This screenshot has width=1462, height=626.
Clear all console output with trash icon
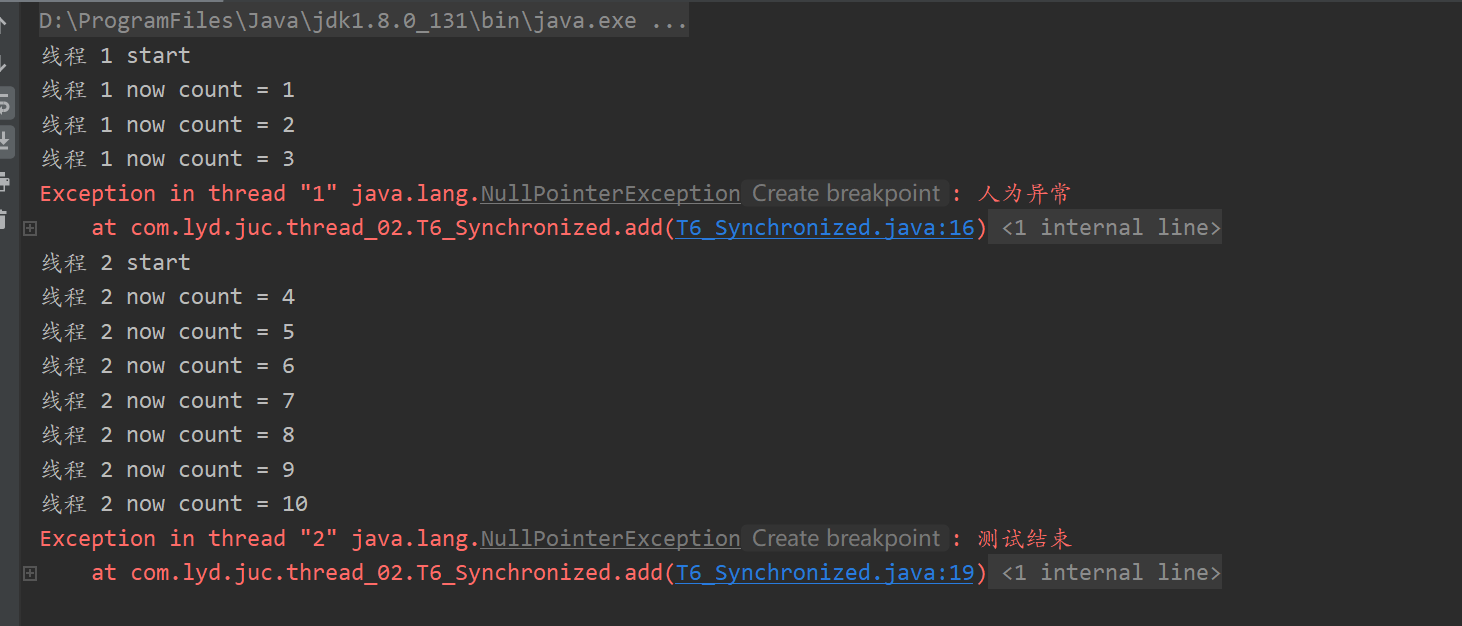click(x=5, y=218)
